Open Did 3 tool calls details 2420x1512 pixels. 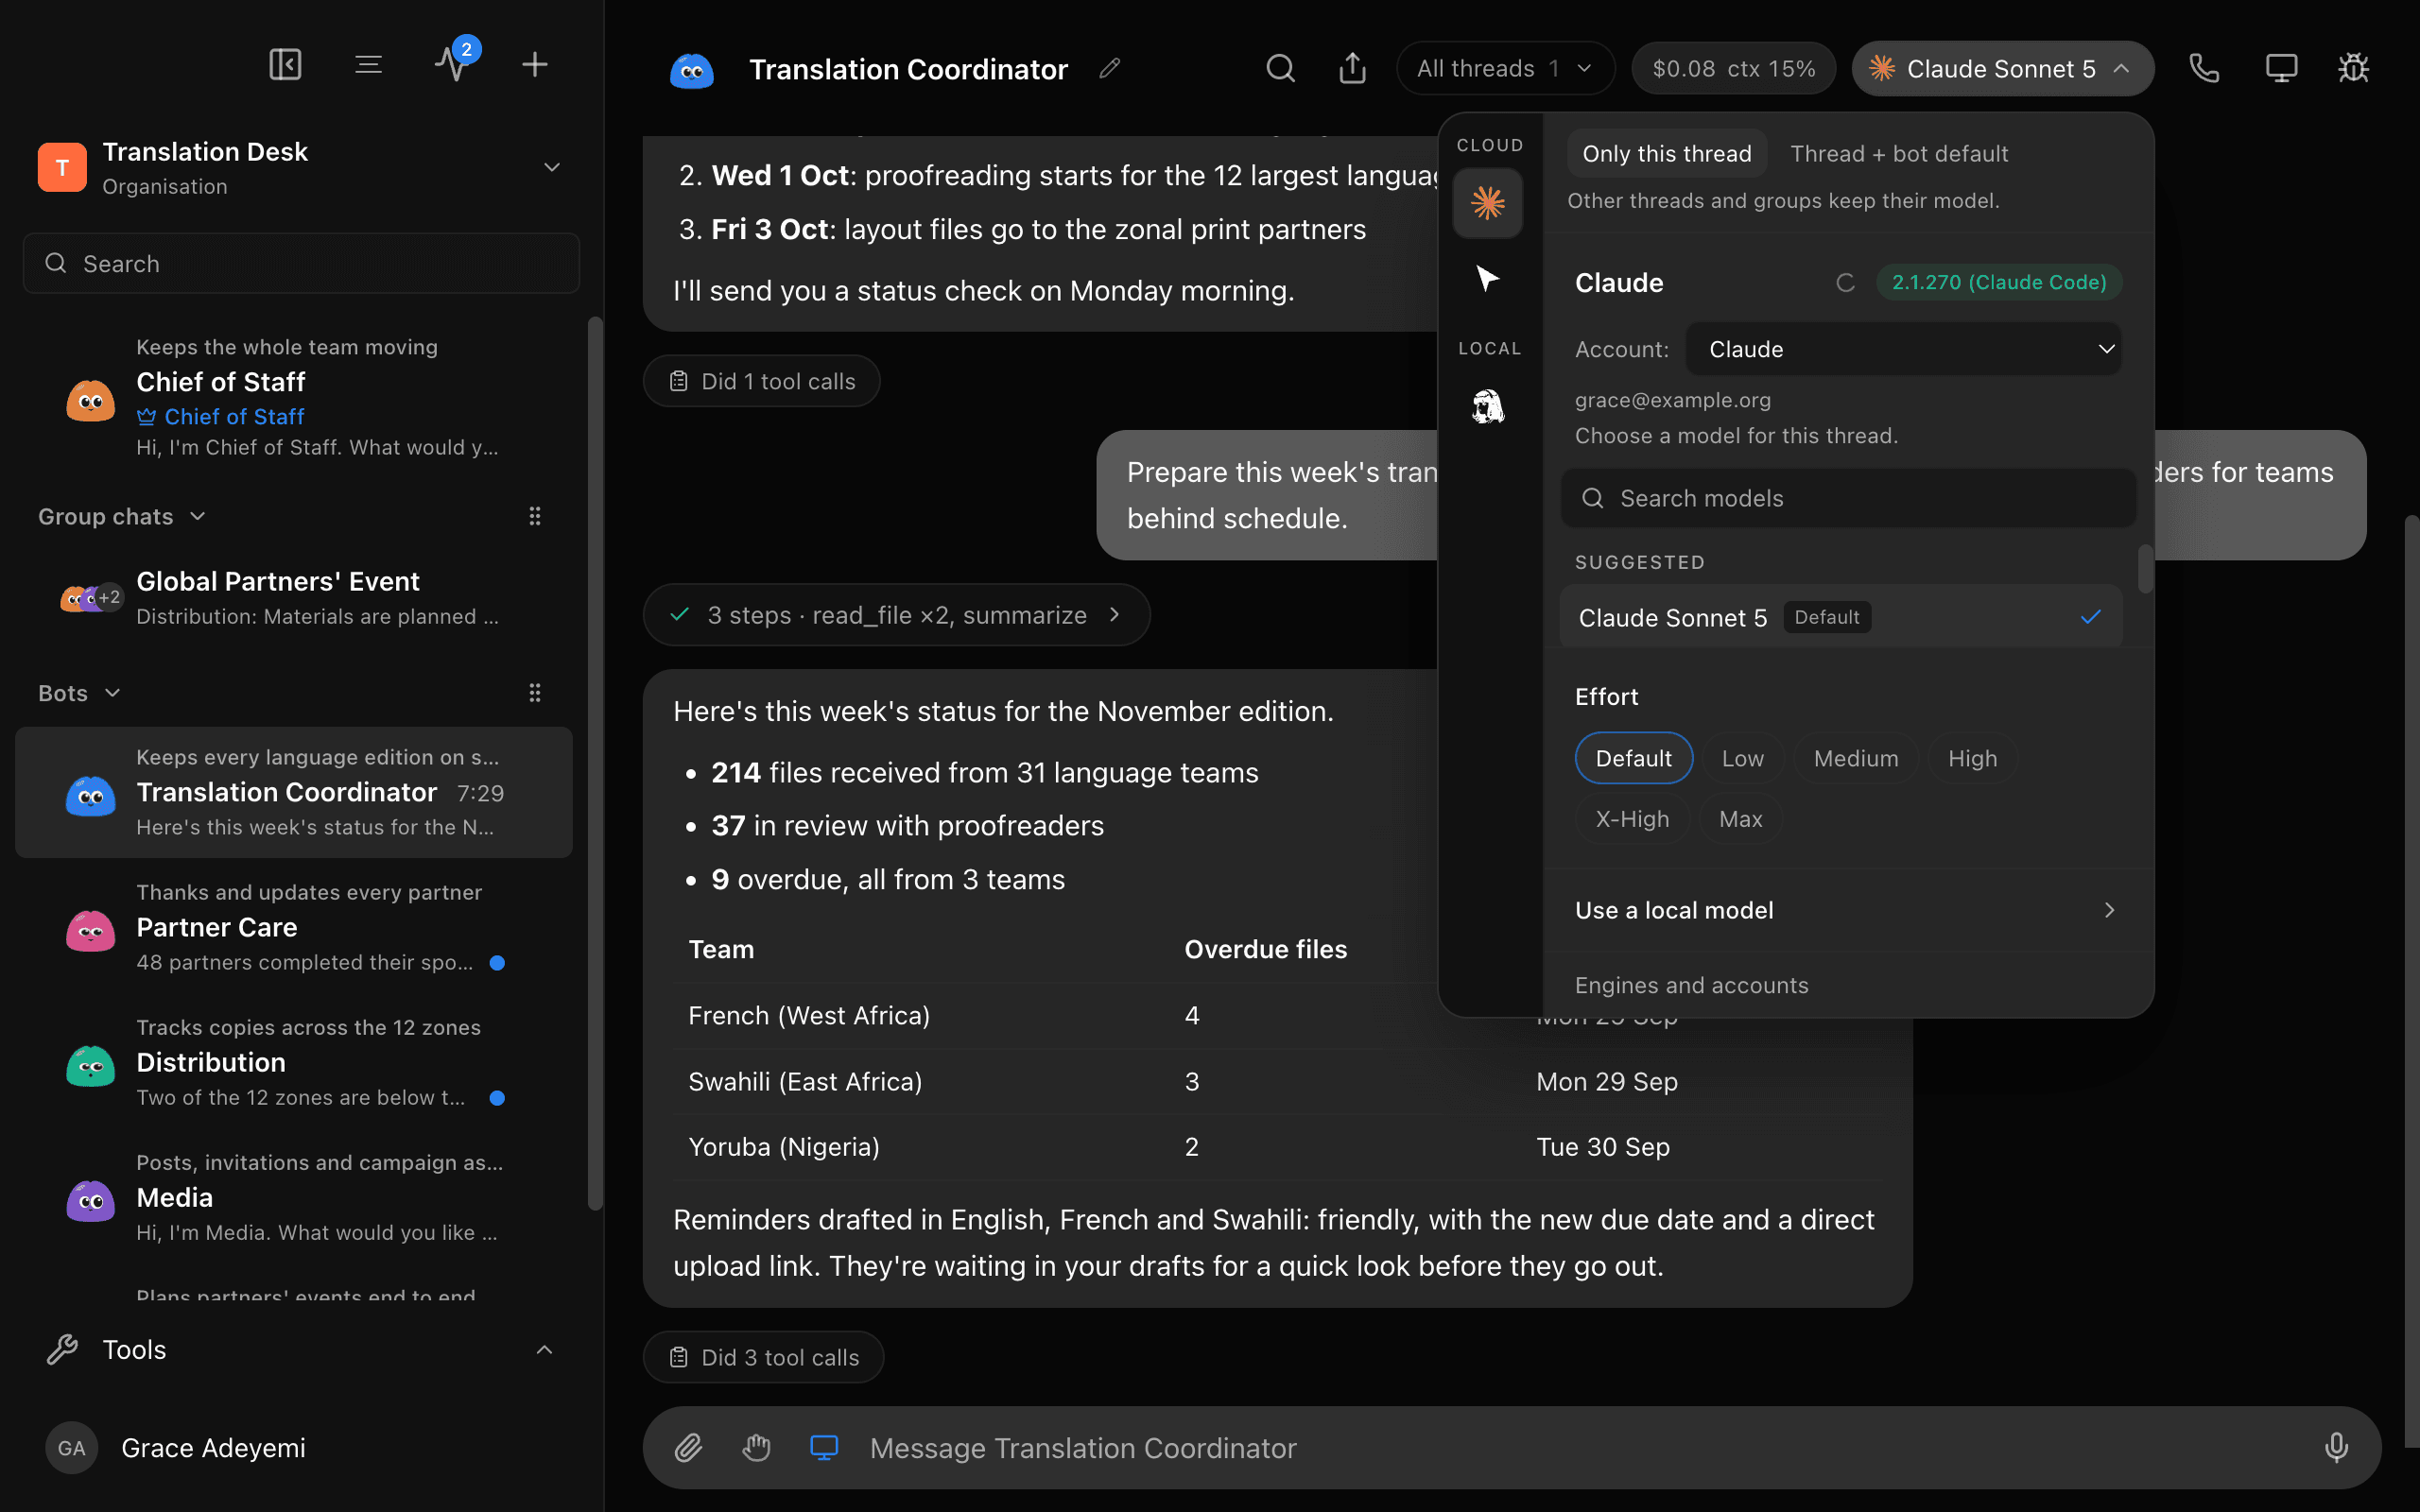pos(763,1357)
